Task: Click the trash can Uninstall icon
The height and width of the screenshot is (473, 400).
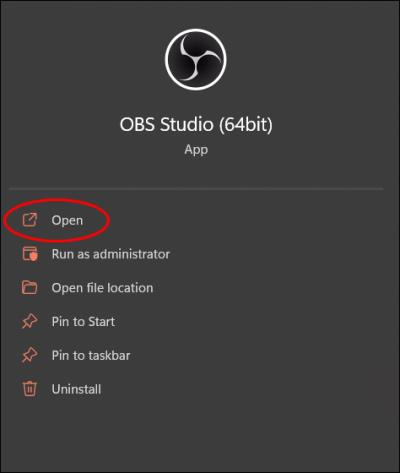Action: [x=30, y=389]
